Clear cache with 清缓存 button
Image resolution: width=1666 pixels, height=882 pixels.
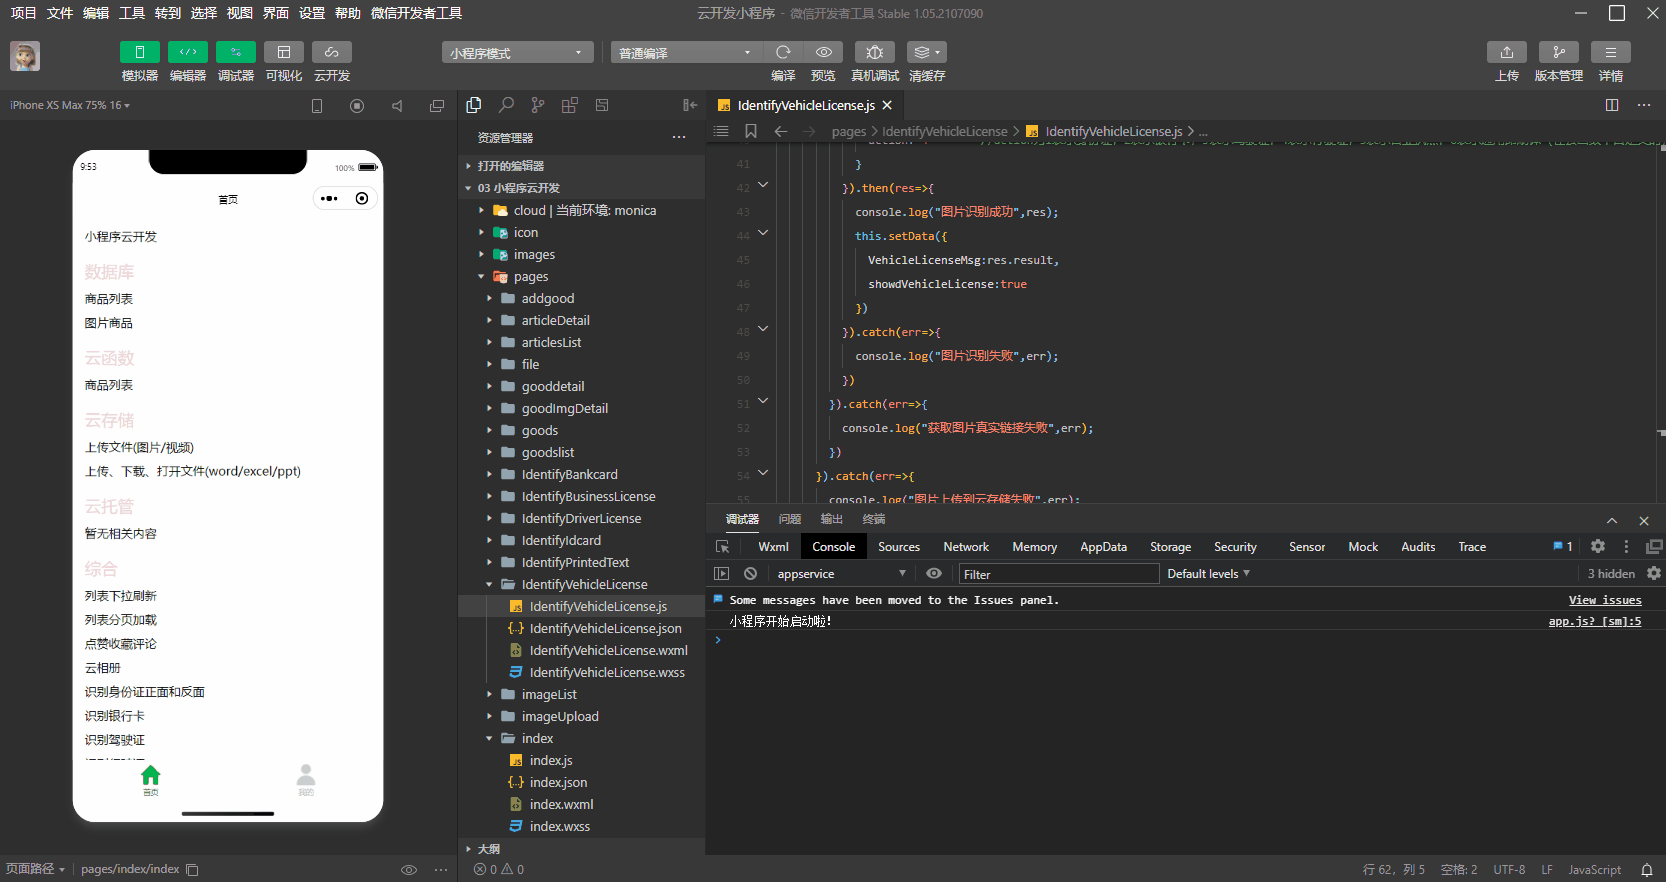tap(927, 52)
